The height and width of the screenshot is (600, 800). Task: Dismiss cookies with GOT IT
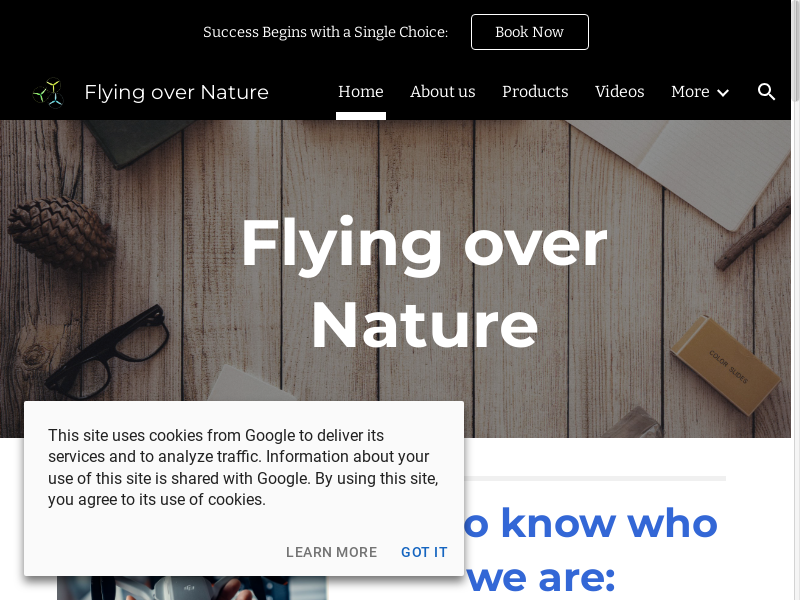(424, 552)
